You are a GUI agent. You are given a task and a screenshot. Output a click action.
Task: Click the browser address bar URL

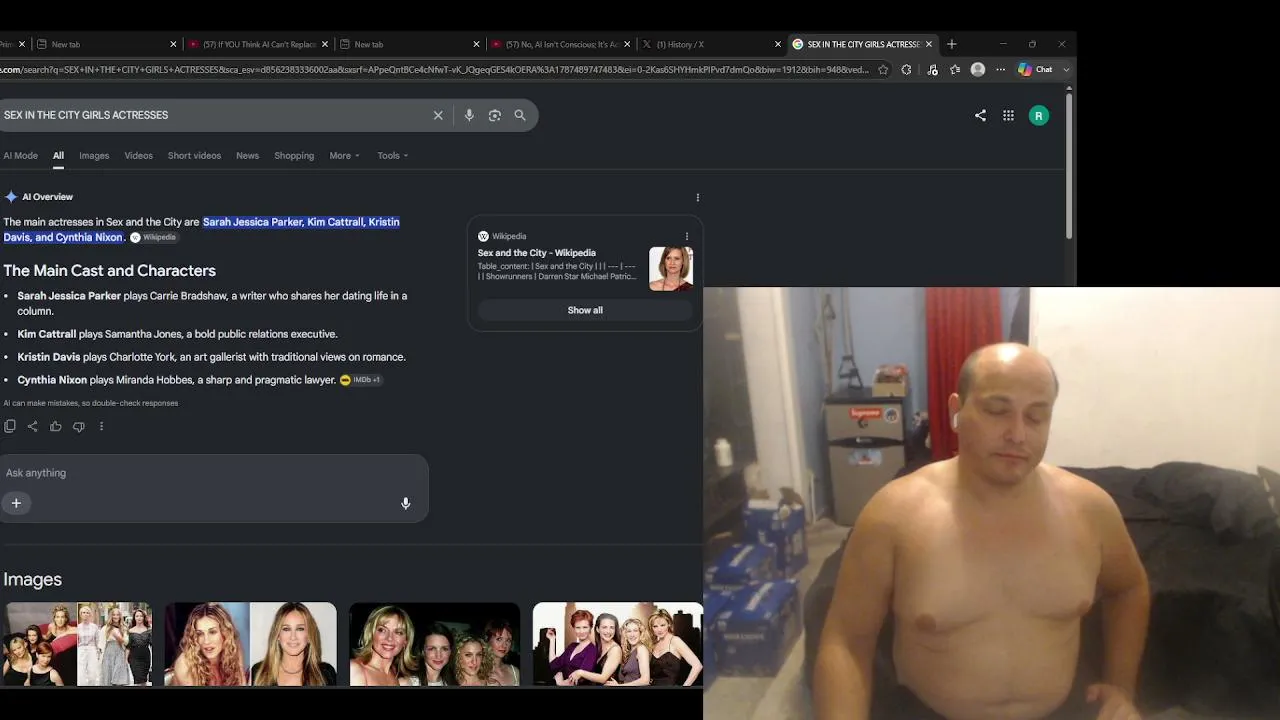point(435,70)
